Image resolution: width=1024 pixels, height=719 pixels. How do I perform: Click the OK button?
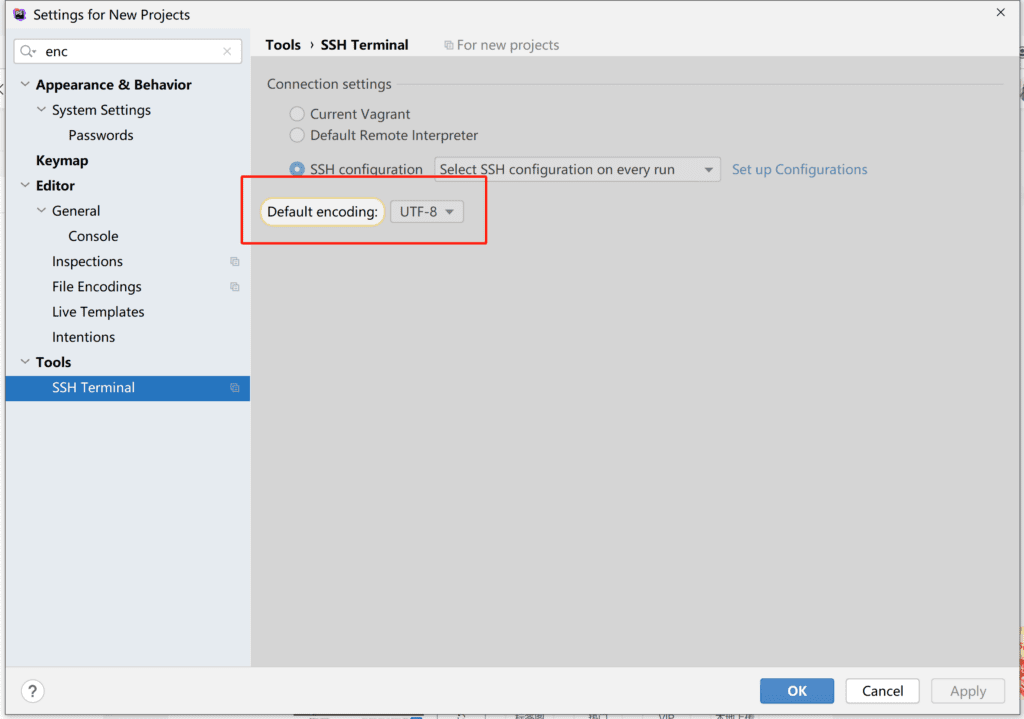[796, 691]
